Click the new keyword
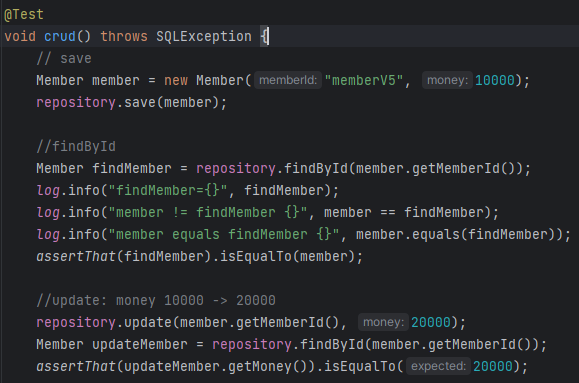Screen dimensions: 579x383 pos(176,81)
